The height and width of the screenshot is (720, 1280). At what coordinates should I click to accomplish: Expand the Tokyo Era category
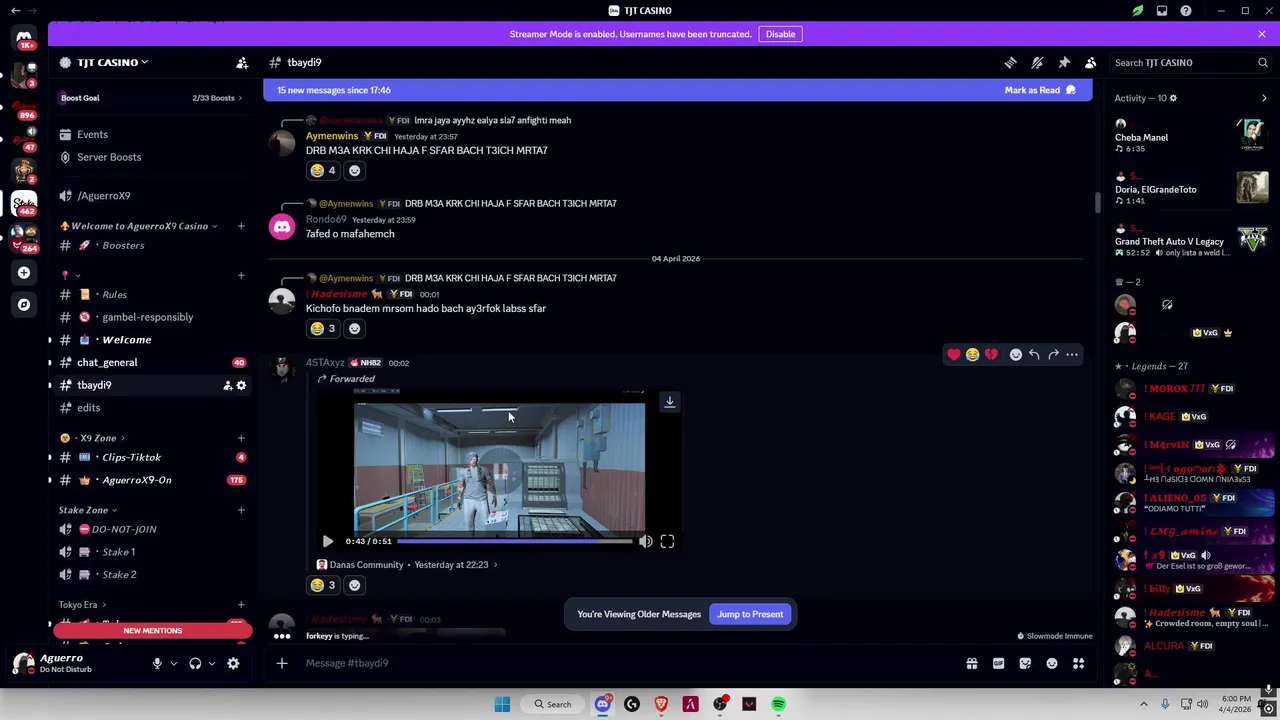82,605
